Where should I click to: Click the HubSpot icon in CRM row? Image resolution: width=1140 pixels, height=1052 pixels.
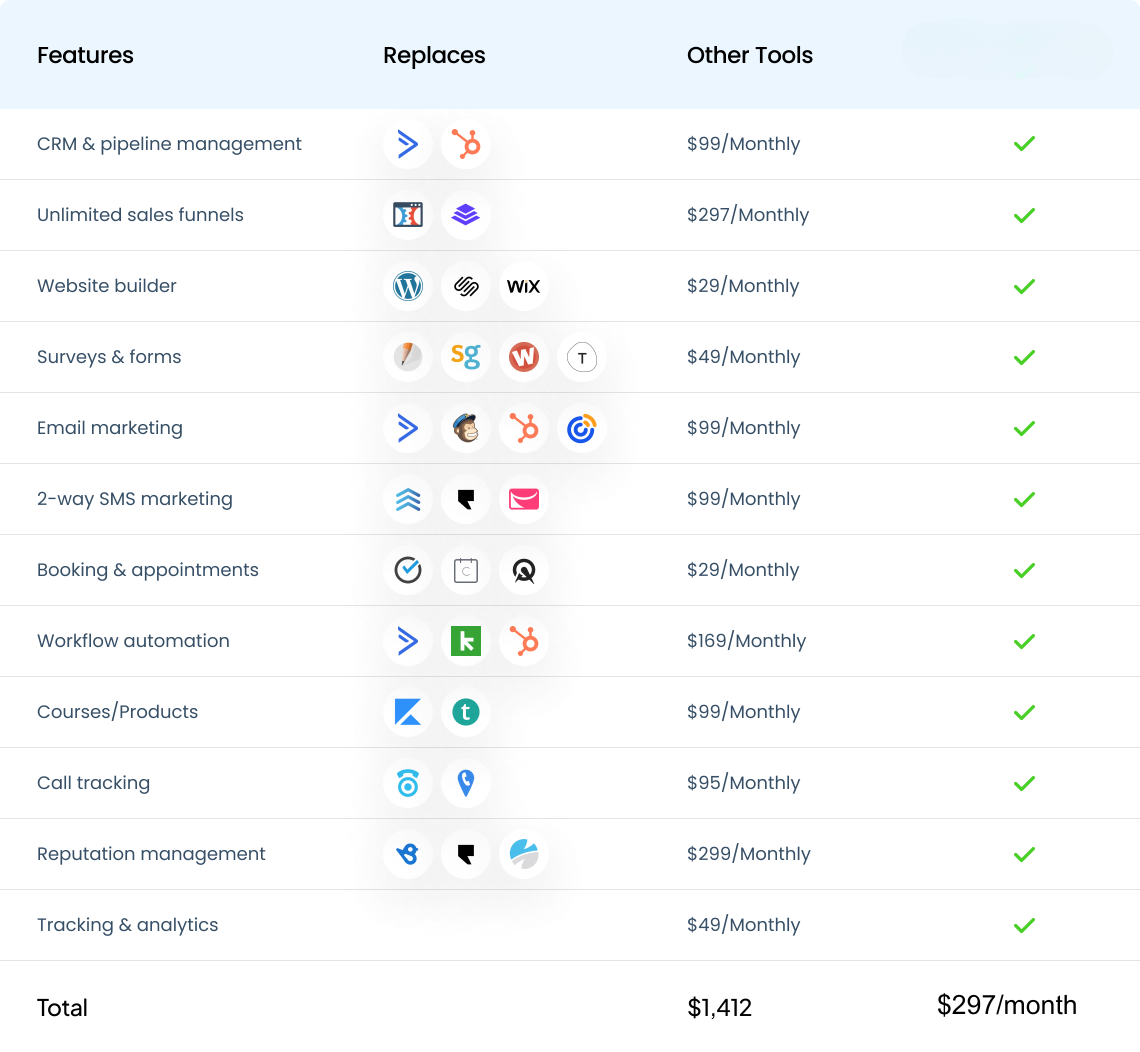point(466,144)
